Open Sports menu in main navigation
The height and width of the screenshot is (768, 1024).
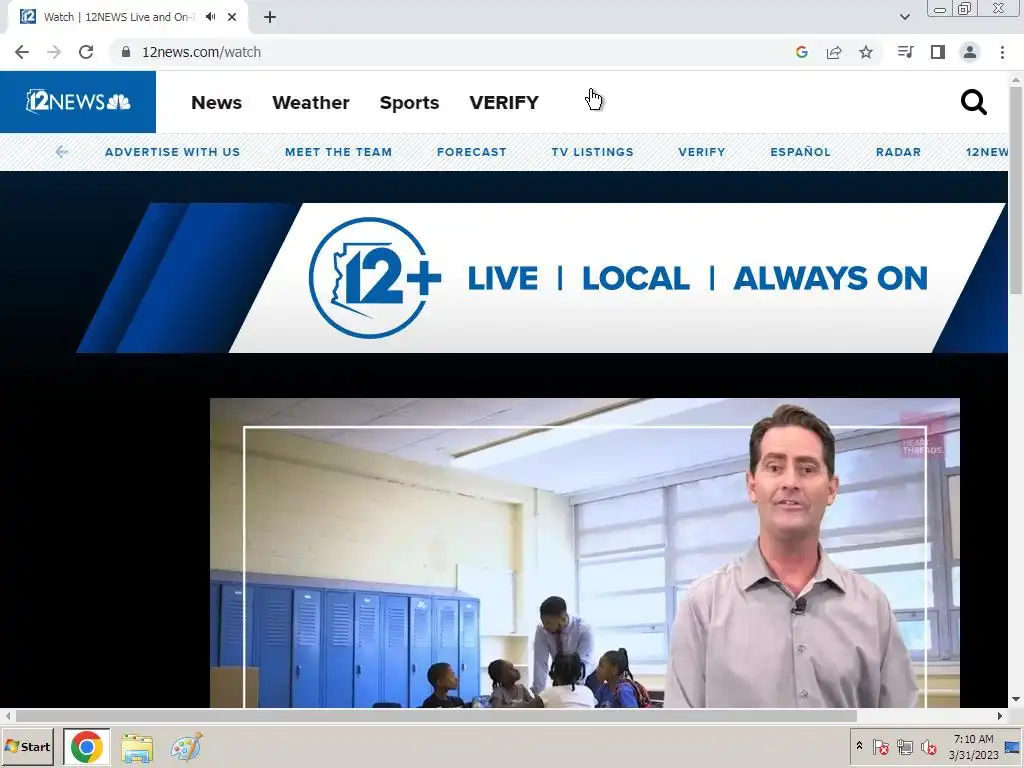click(409, 103)
